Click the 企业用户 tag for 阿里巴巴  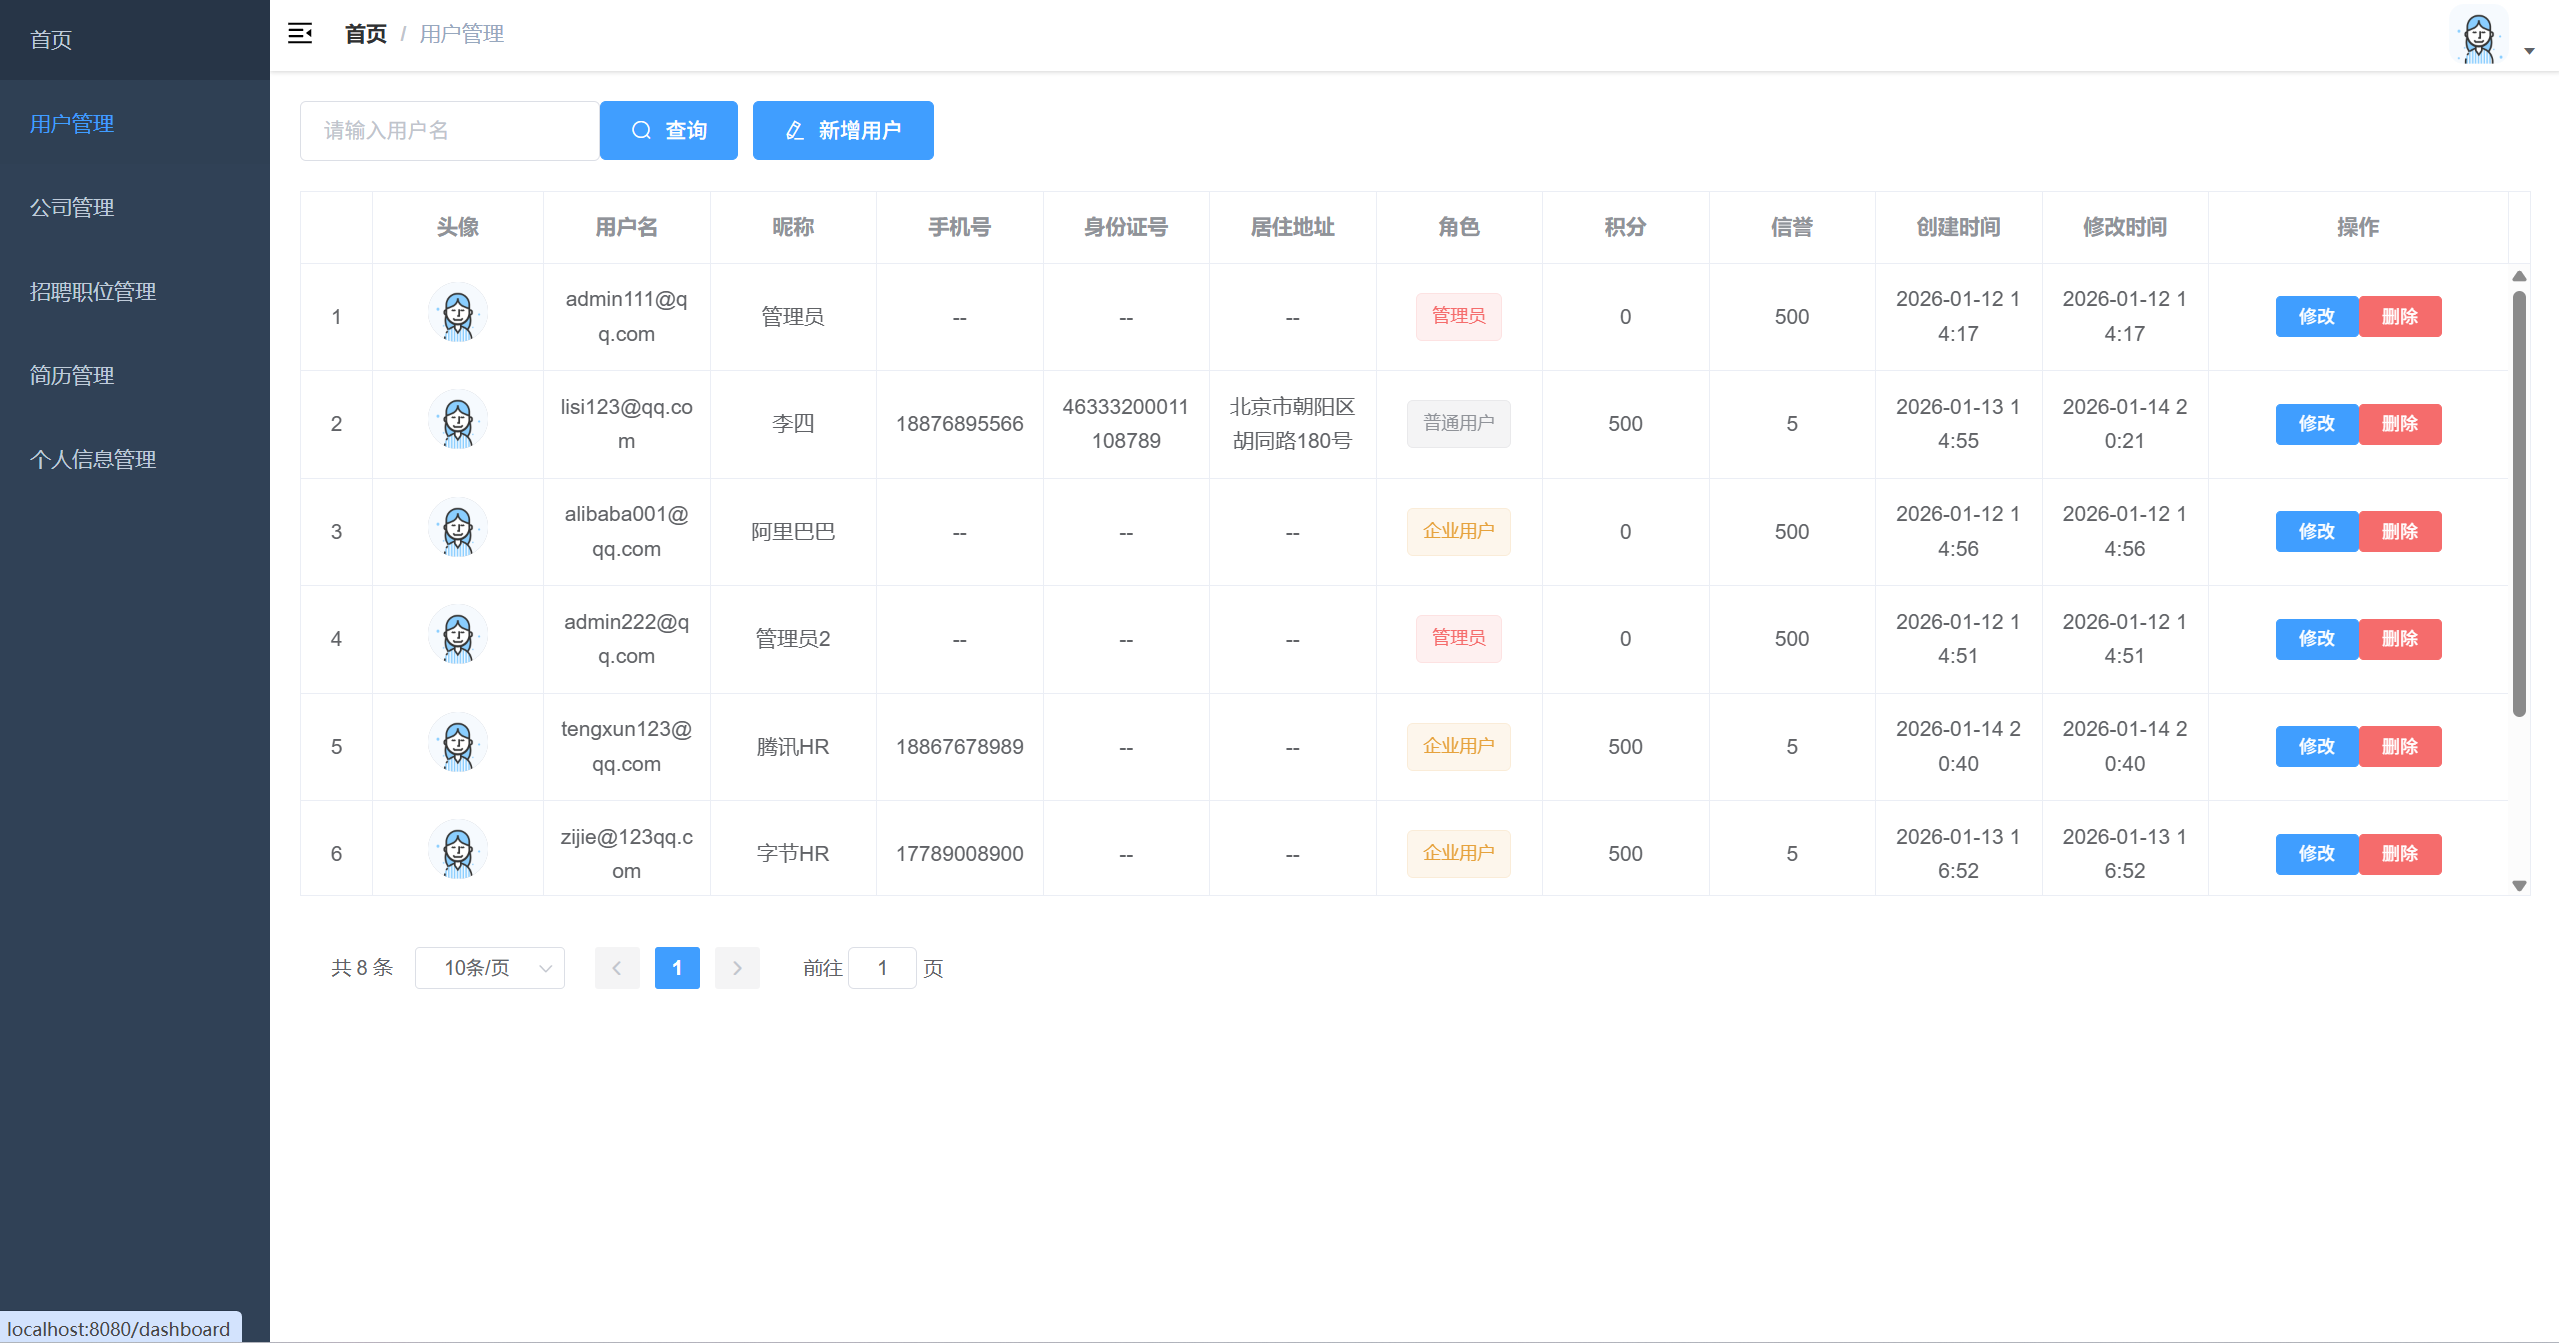tap(1458, 531)
